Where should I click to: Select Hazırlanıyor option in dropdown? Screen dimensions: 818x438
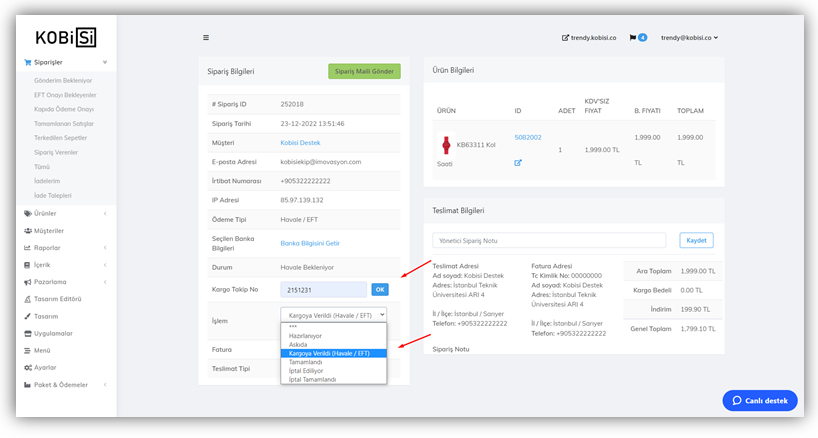pyautogui.click(x=334, y=336)
